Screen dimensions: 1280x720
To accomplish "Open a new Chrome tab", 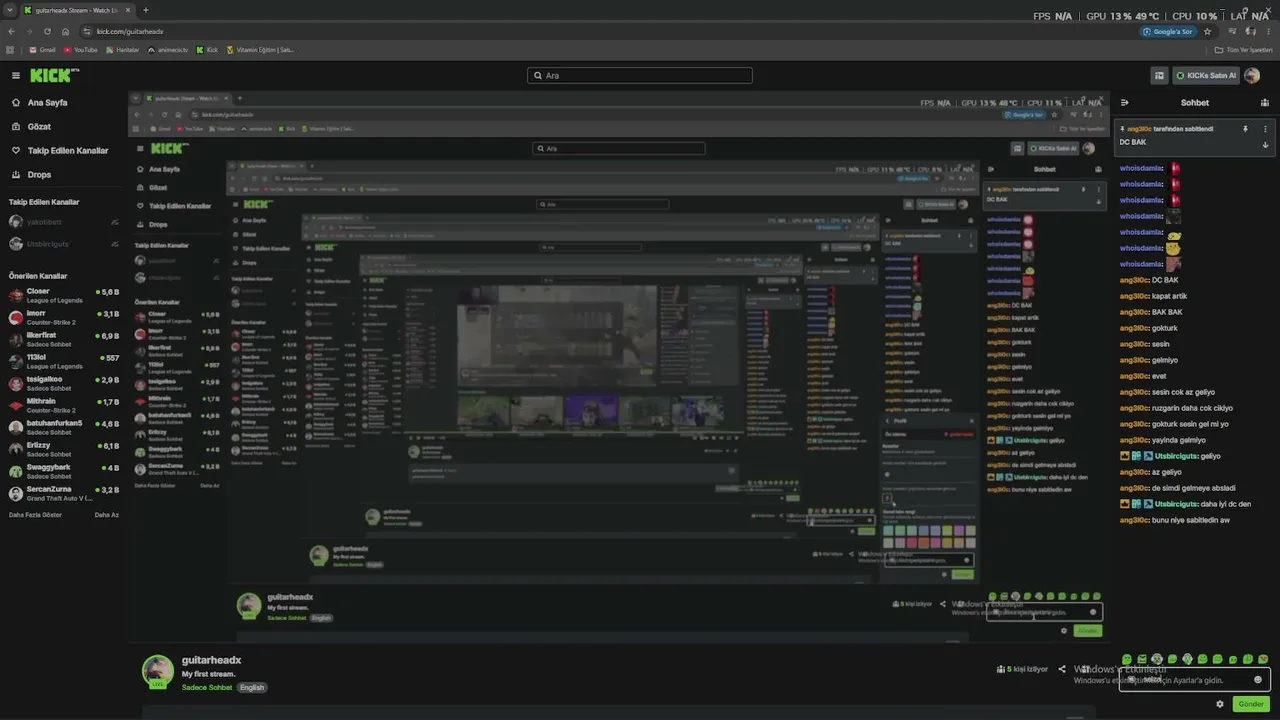I will 146,10.
